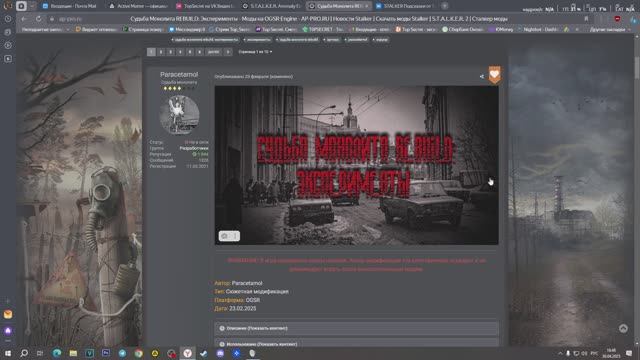Switch to Yandex Browser on the taskbar
This screenshot has height=360, width=640.
187,353
